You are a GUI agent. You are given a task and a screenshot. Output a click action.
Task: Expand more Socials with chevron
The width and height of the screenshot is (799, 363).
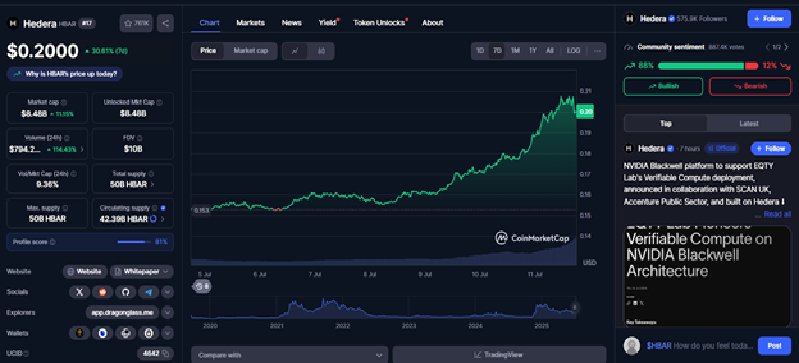pos(168,292)
